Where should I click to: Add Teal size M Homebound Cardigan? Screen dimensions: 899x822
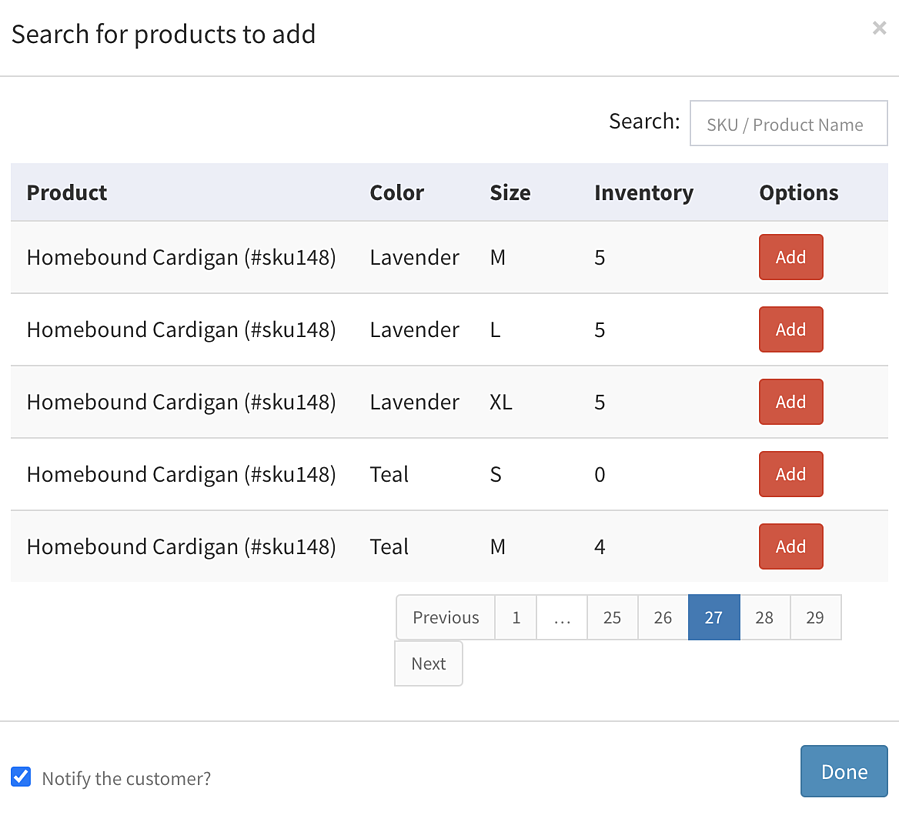coord(791,546)
